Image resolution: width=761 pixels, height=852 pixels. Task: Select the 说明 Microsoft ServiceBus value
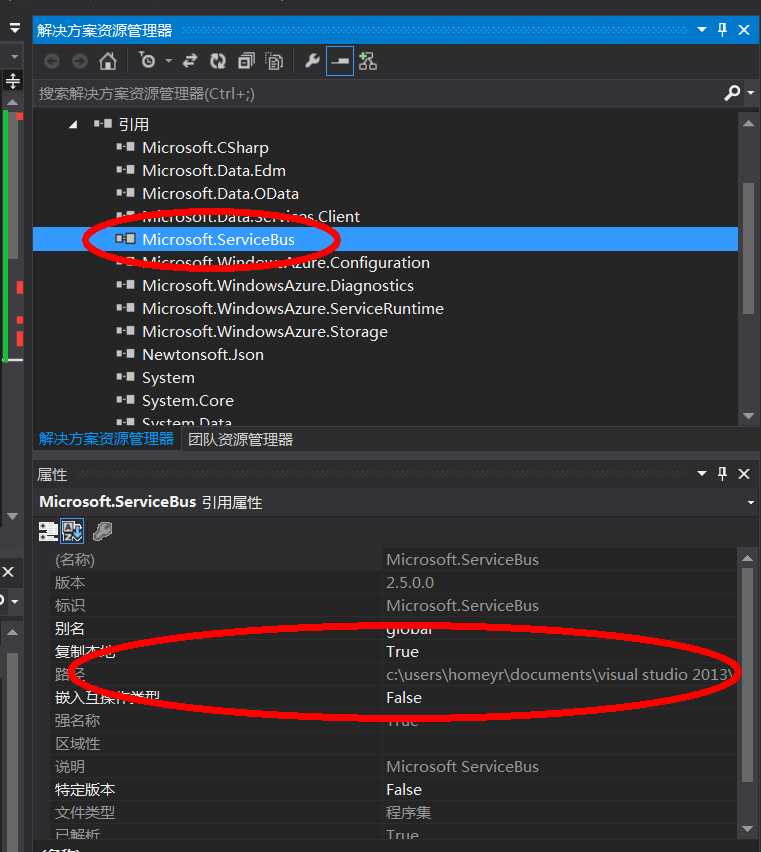click(462, 767)
